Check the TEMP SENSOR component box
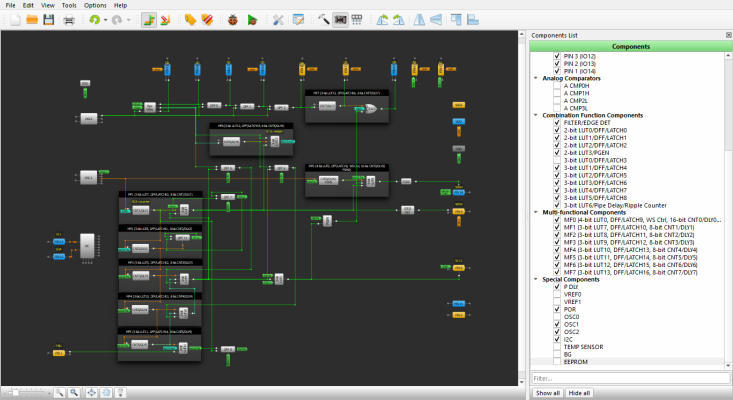The image size is (733, 400). (557, 346)
